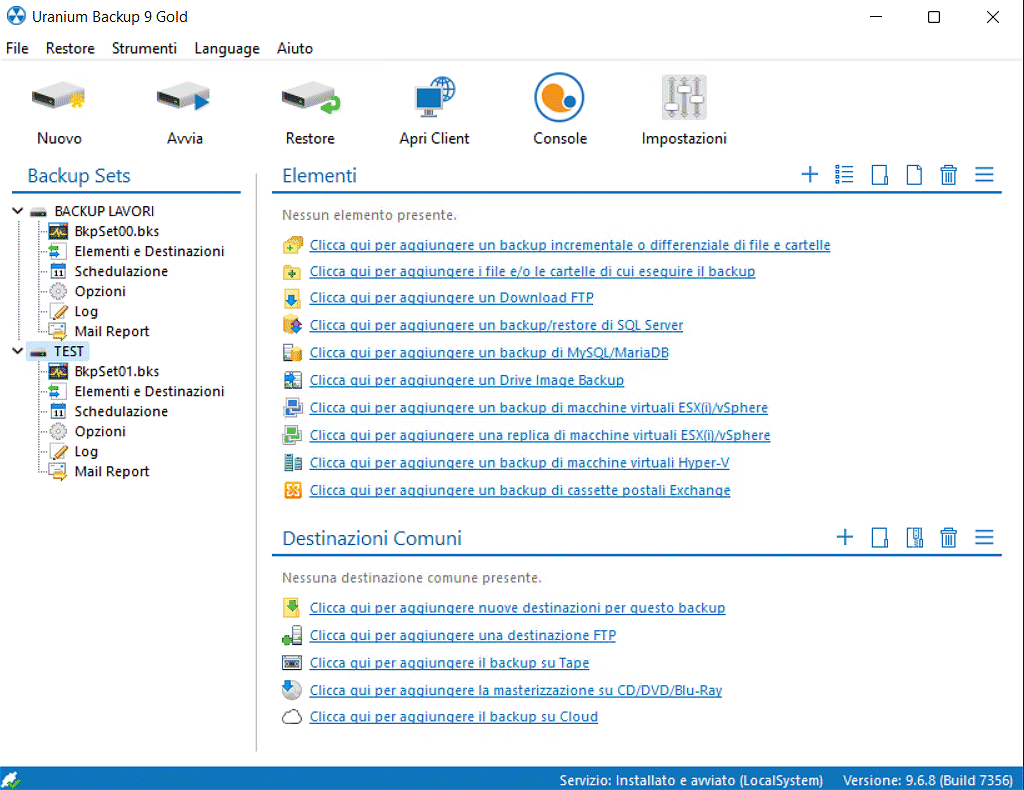This screenshot has width=1024, height=790.
Task: Collapse the TEST backup set node
Action: click(x=18, y=351)
